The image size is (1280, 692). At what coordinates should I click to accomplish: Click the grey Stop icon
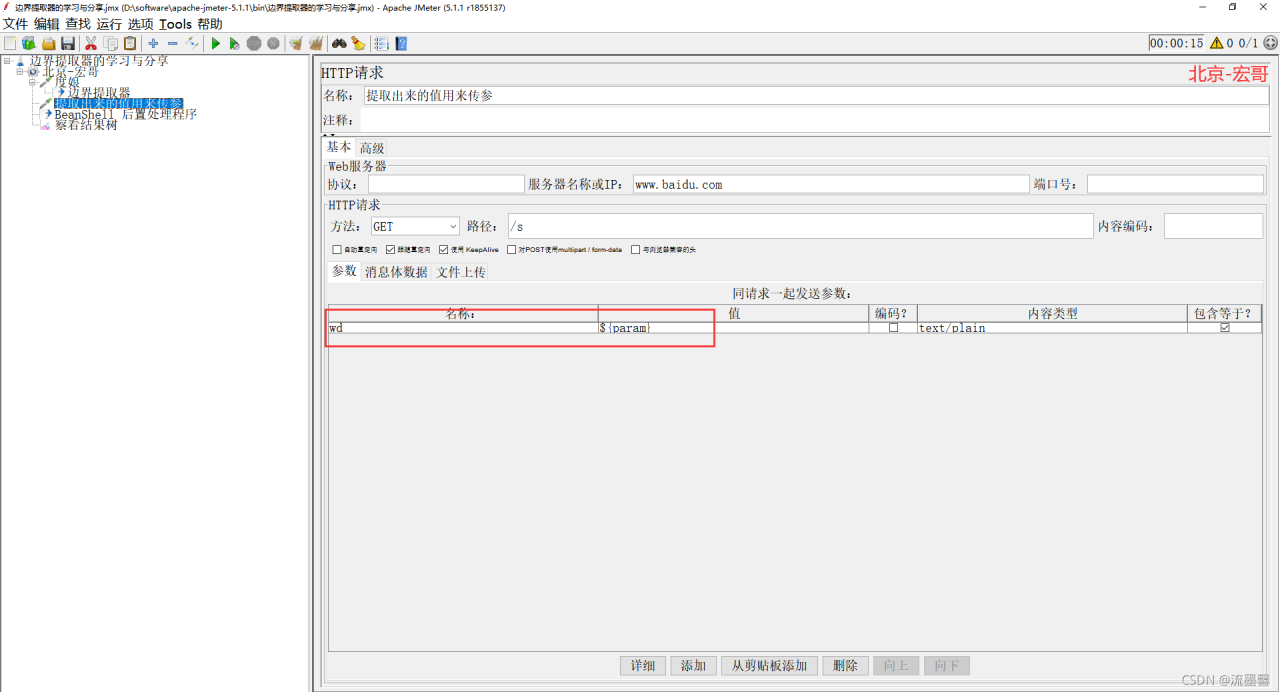[254, 43]
